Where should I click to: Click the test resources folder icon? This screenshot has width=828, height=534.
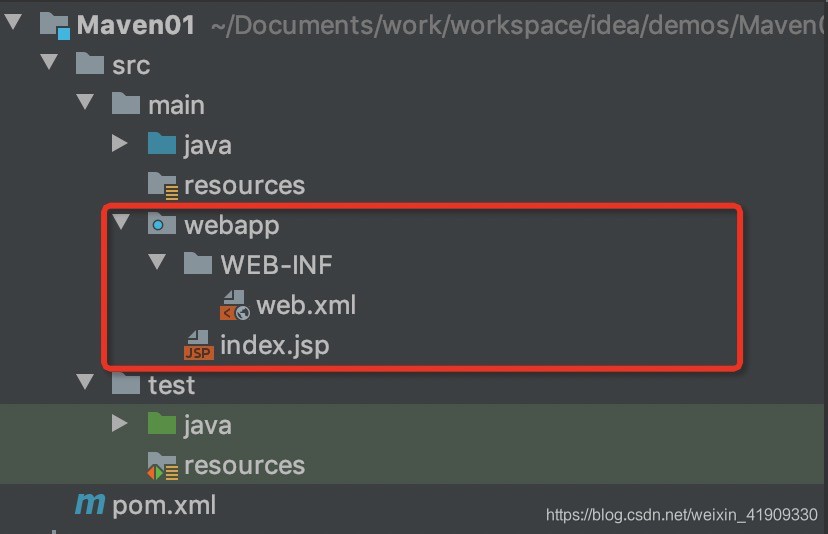pos(163,466)
